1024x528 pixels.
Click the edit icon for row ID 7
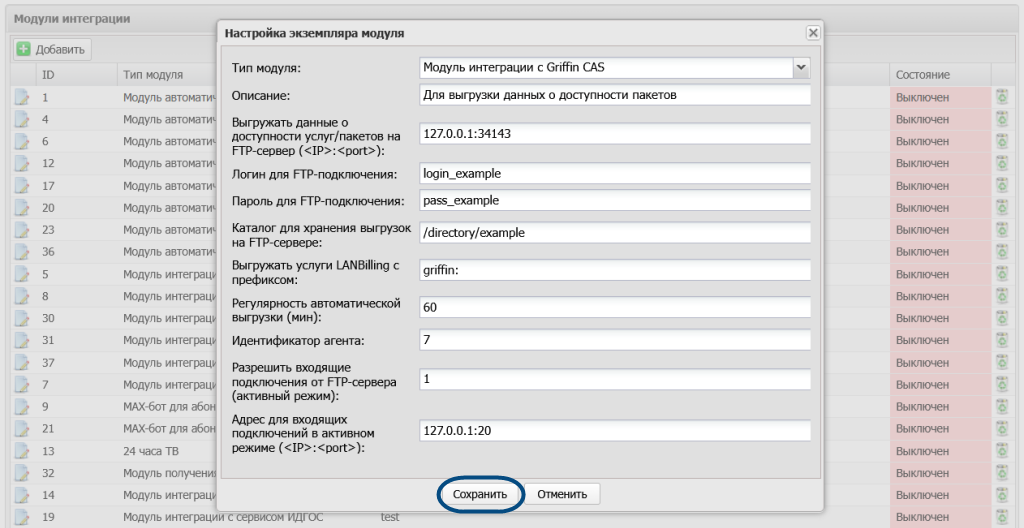[22, 384]
